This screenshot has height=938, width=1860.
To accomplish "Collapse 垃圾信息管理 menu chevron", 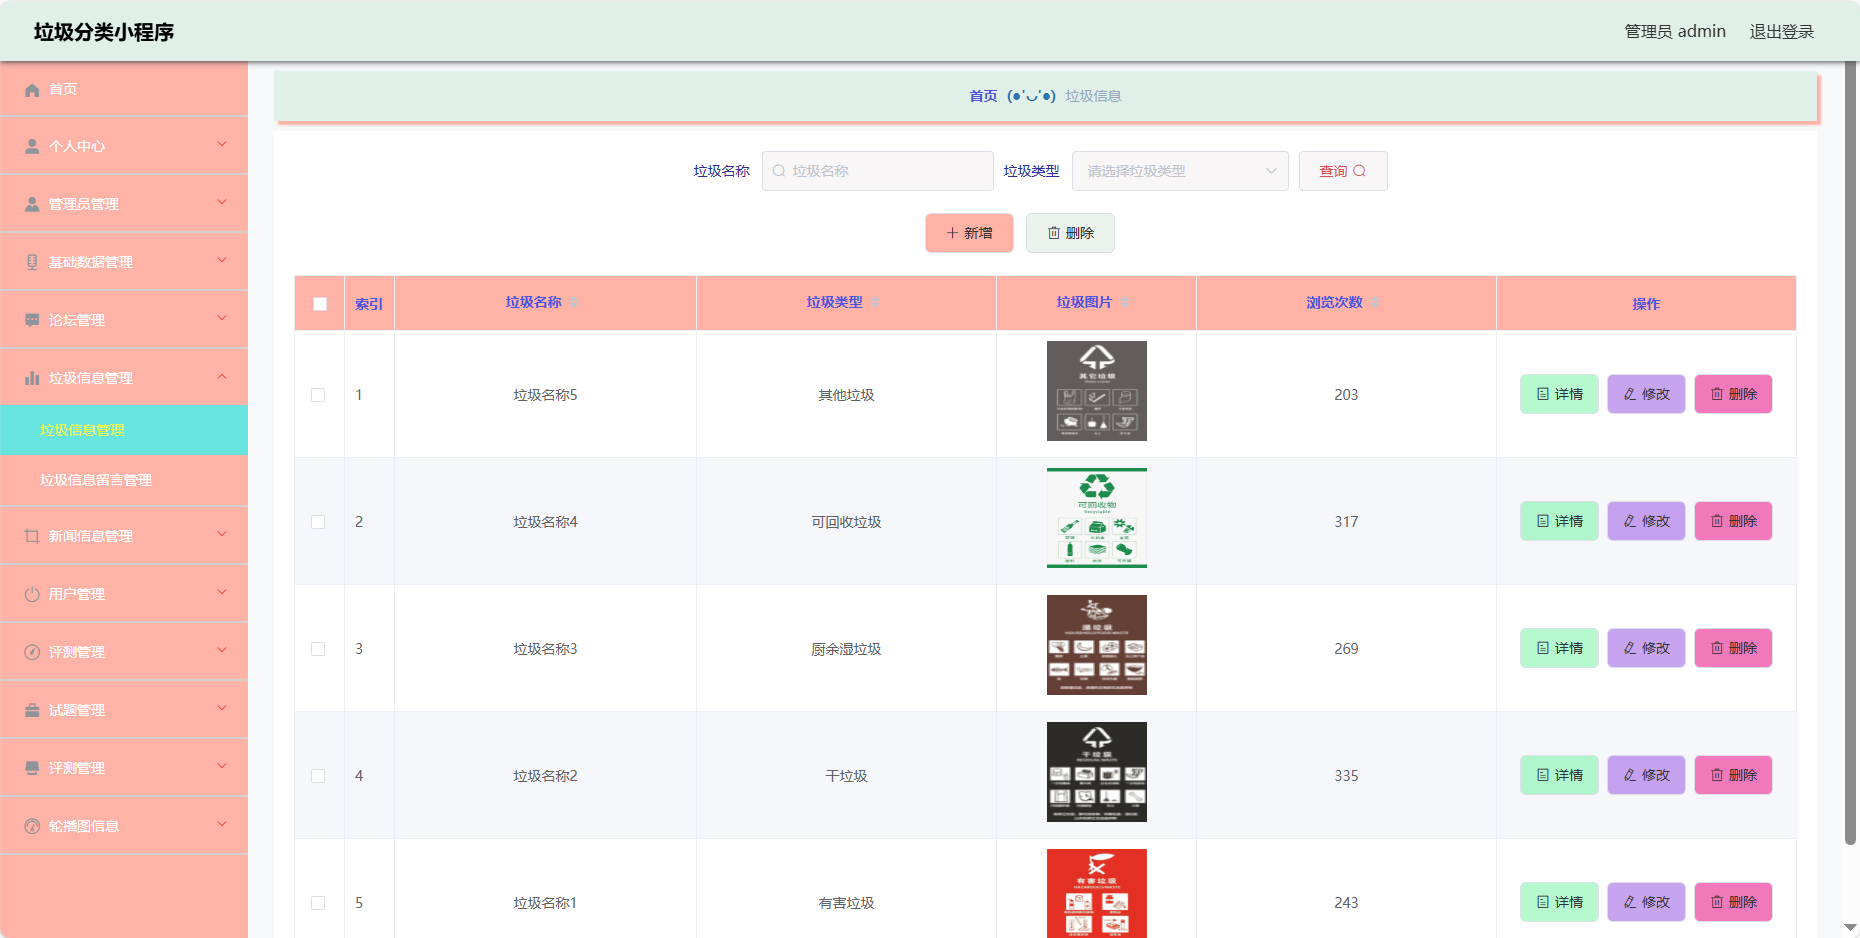I will (x=222, y=377).
